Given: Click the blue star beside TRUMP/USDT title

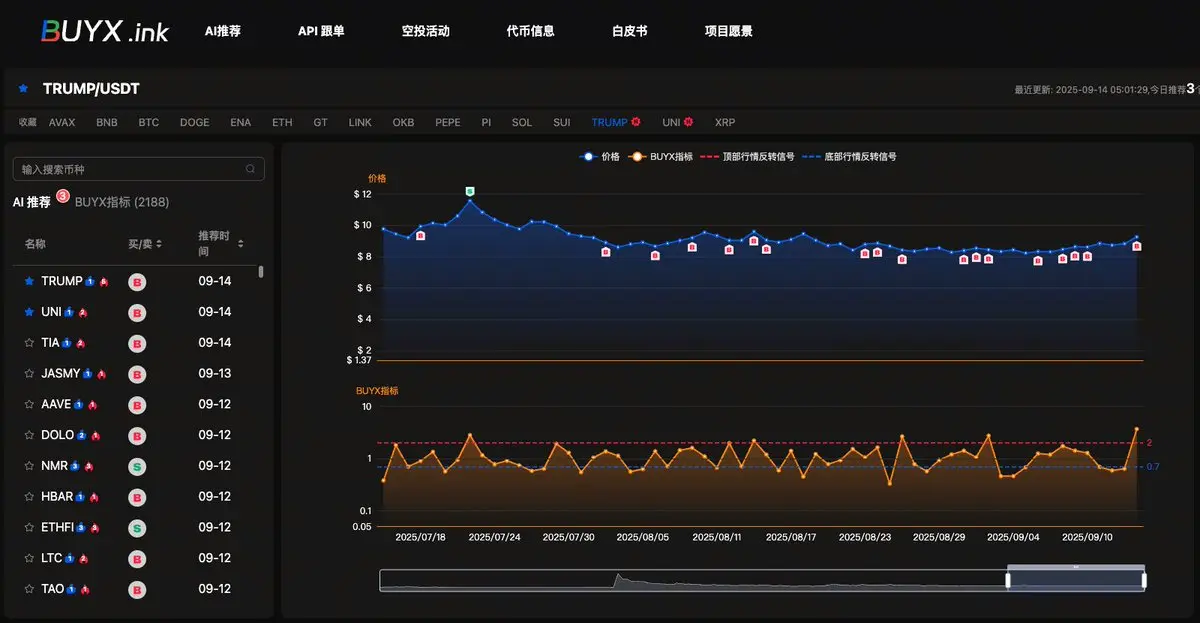Looking at the screenshot, I should [23, 89].
